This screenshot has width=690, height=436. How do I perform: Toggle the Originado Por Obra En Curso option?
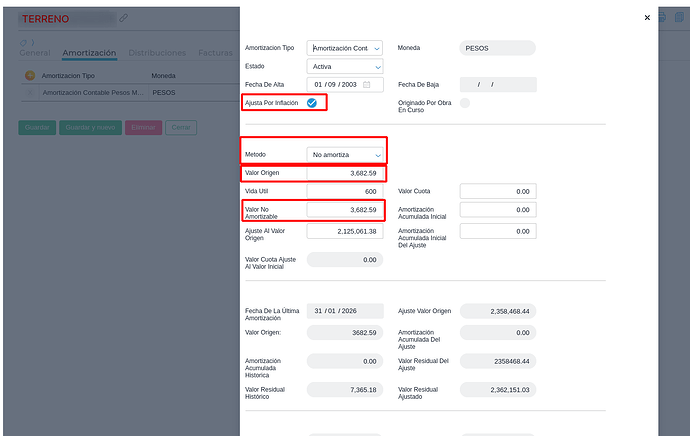[465, 103]
